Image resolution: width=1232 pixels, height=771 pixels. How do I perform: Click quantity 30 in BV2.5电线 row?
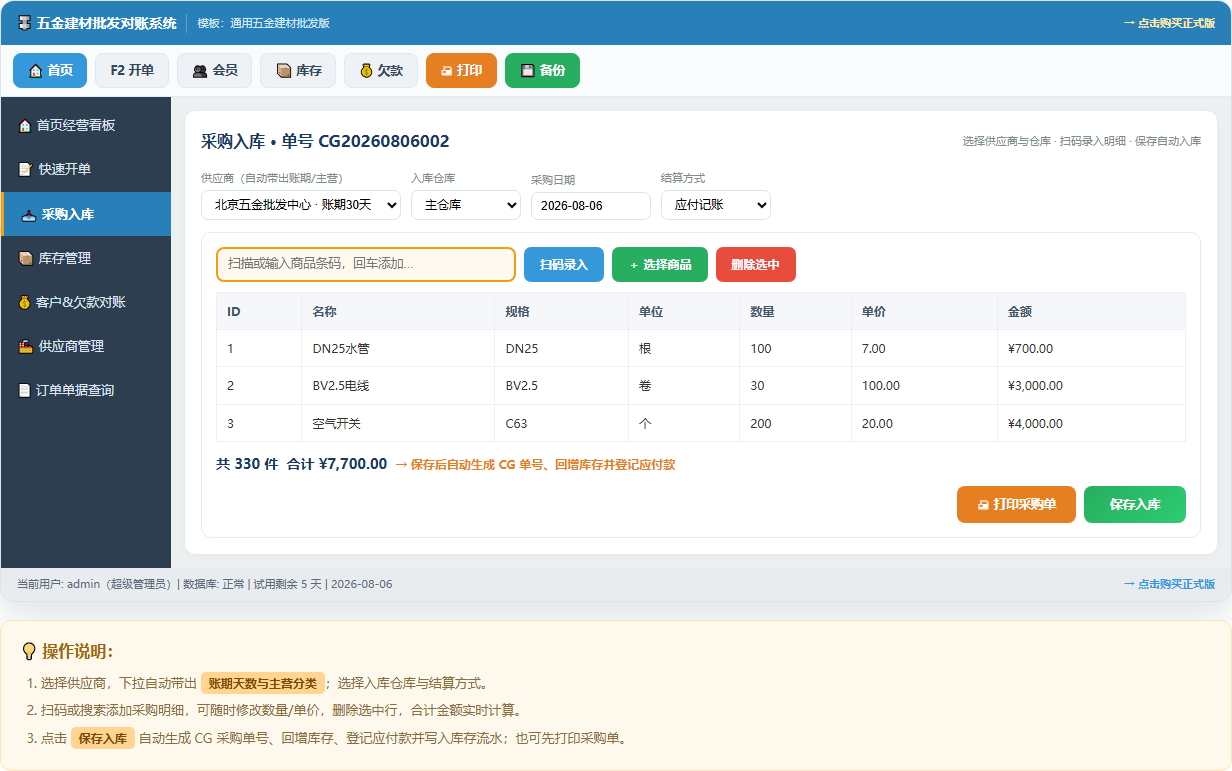coord(795,386)
